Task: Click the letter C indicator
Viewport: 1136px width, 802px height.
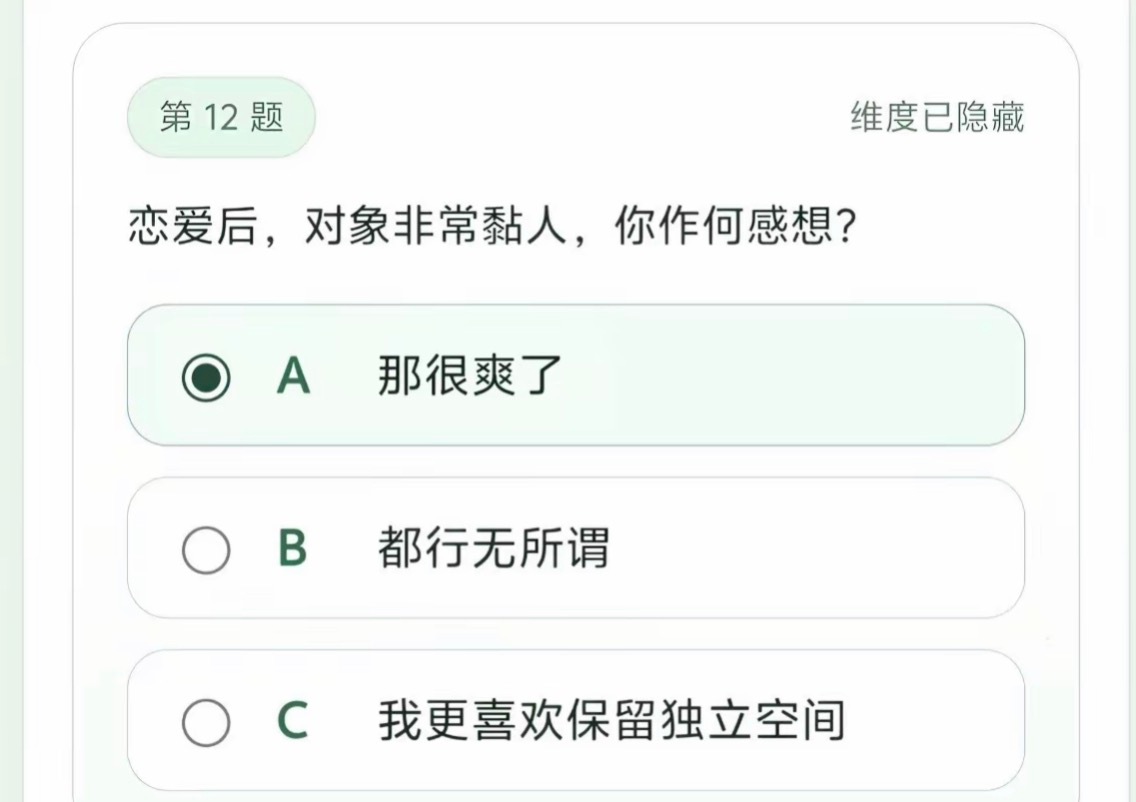Action: click(x=293, y=718)
